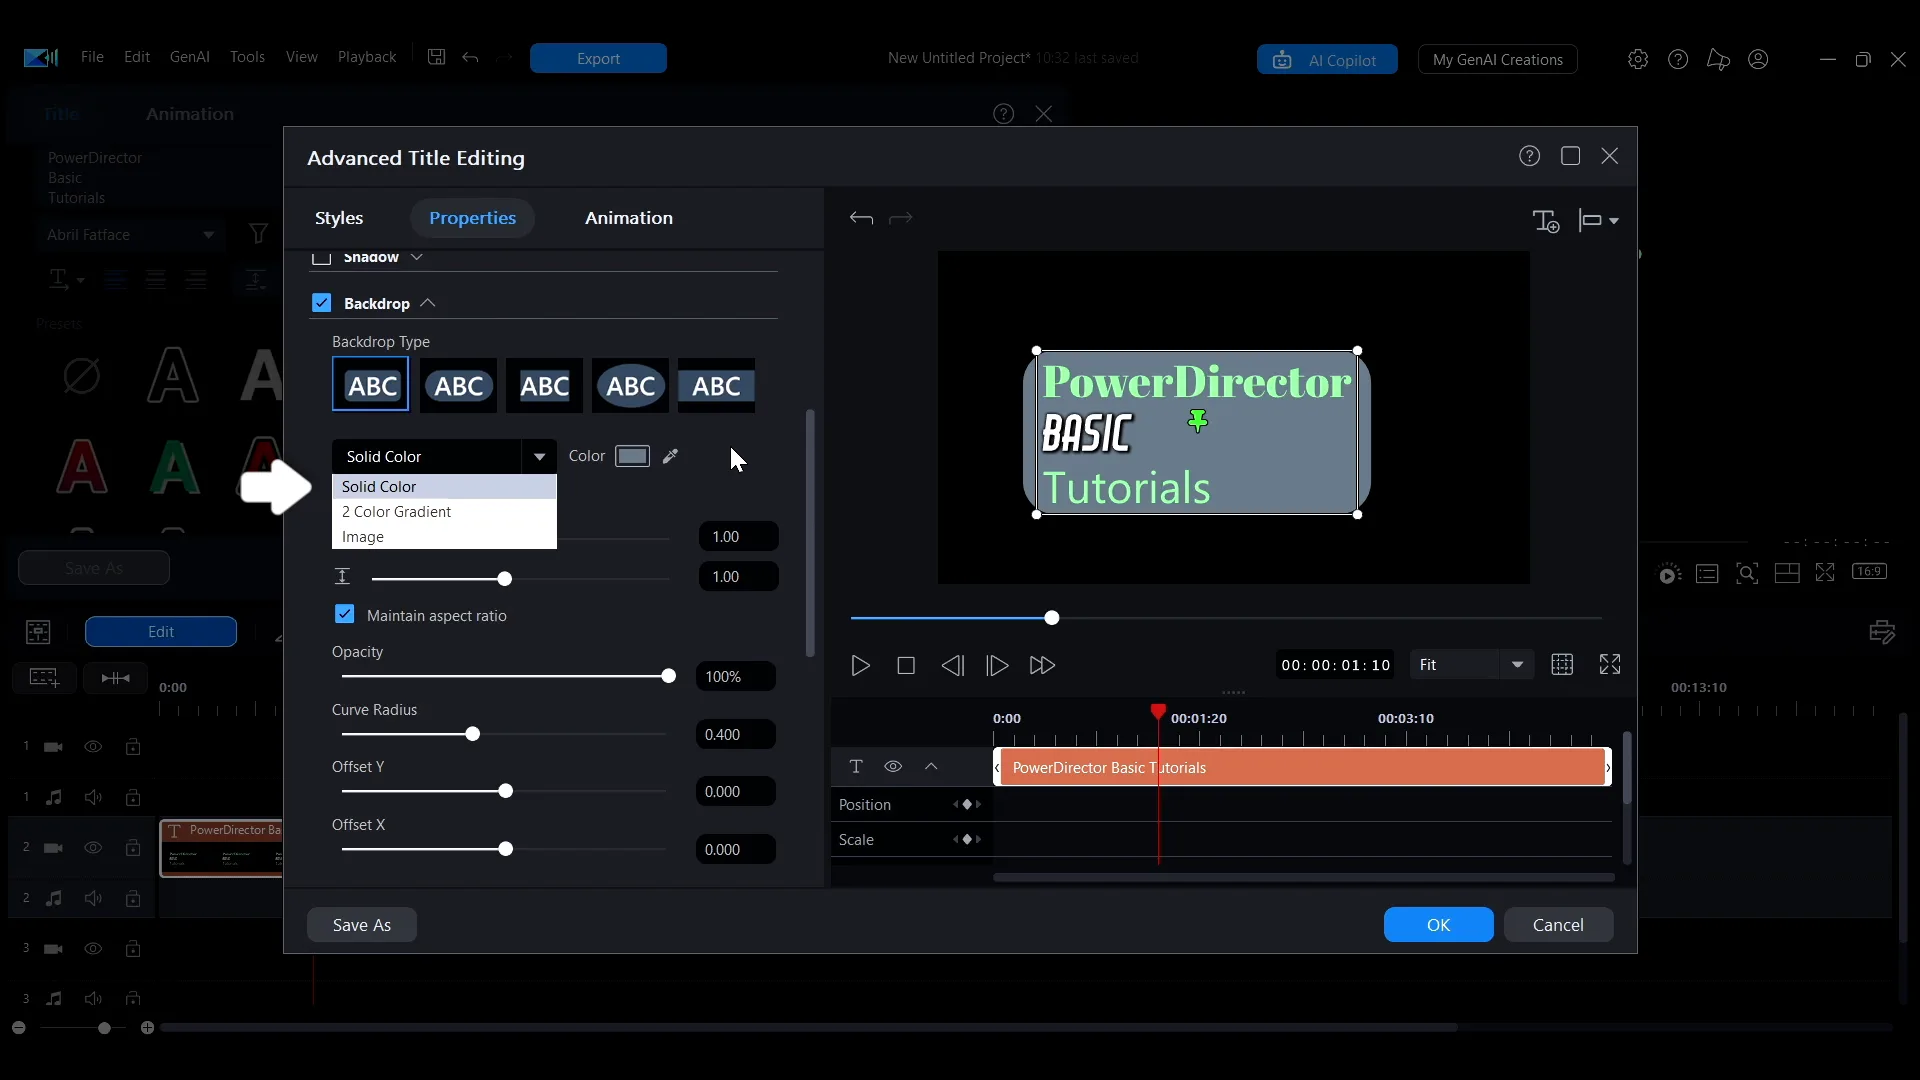Open My GenAI Creations
The height and width of the screenshot is (1080, 1920).
1497,60
